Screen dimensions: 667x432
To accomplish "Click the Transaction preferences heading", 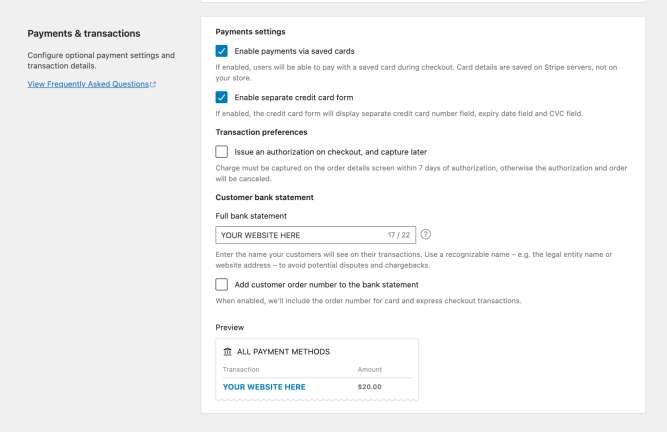I will [261, 132].
